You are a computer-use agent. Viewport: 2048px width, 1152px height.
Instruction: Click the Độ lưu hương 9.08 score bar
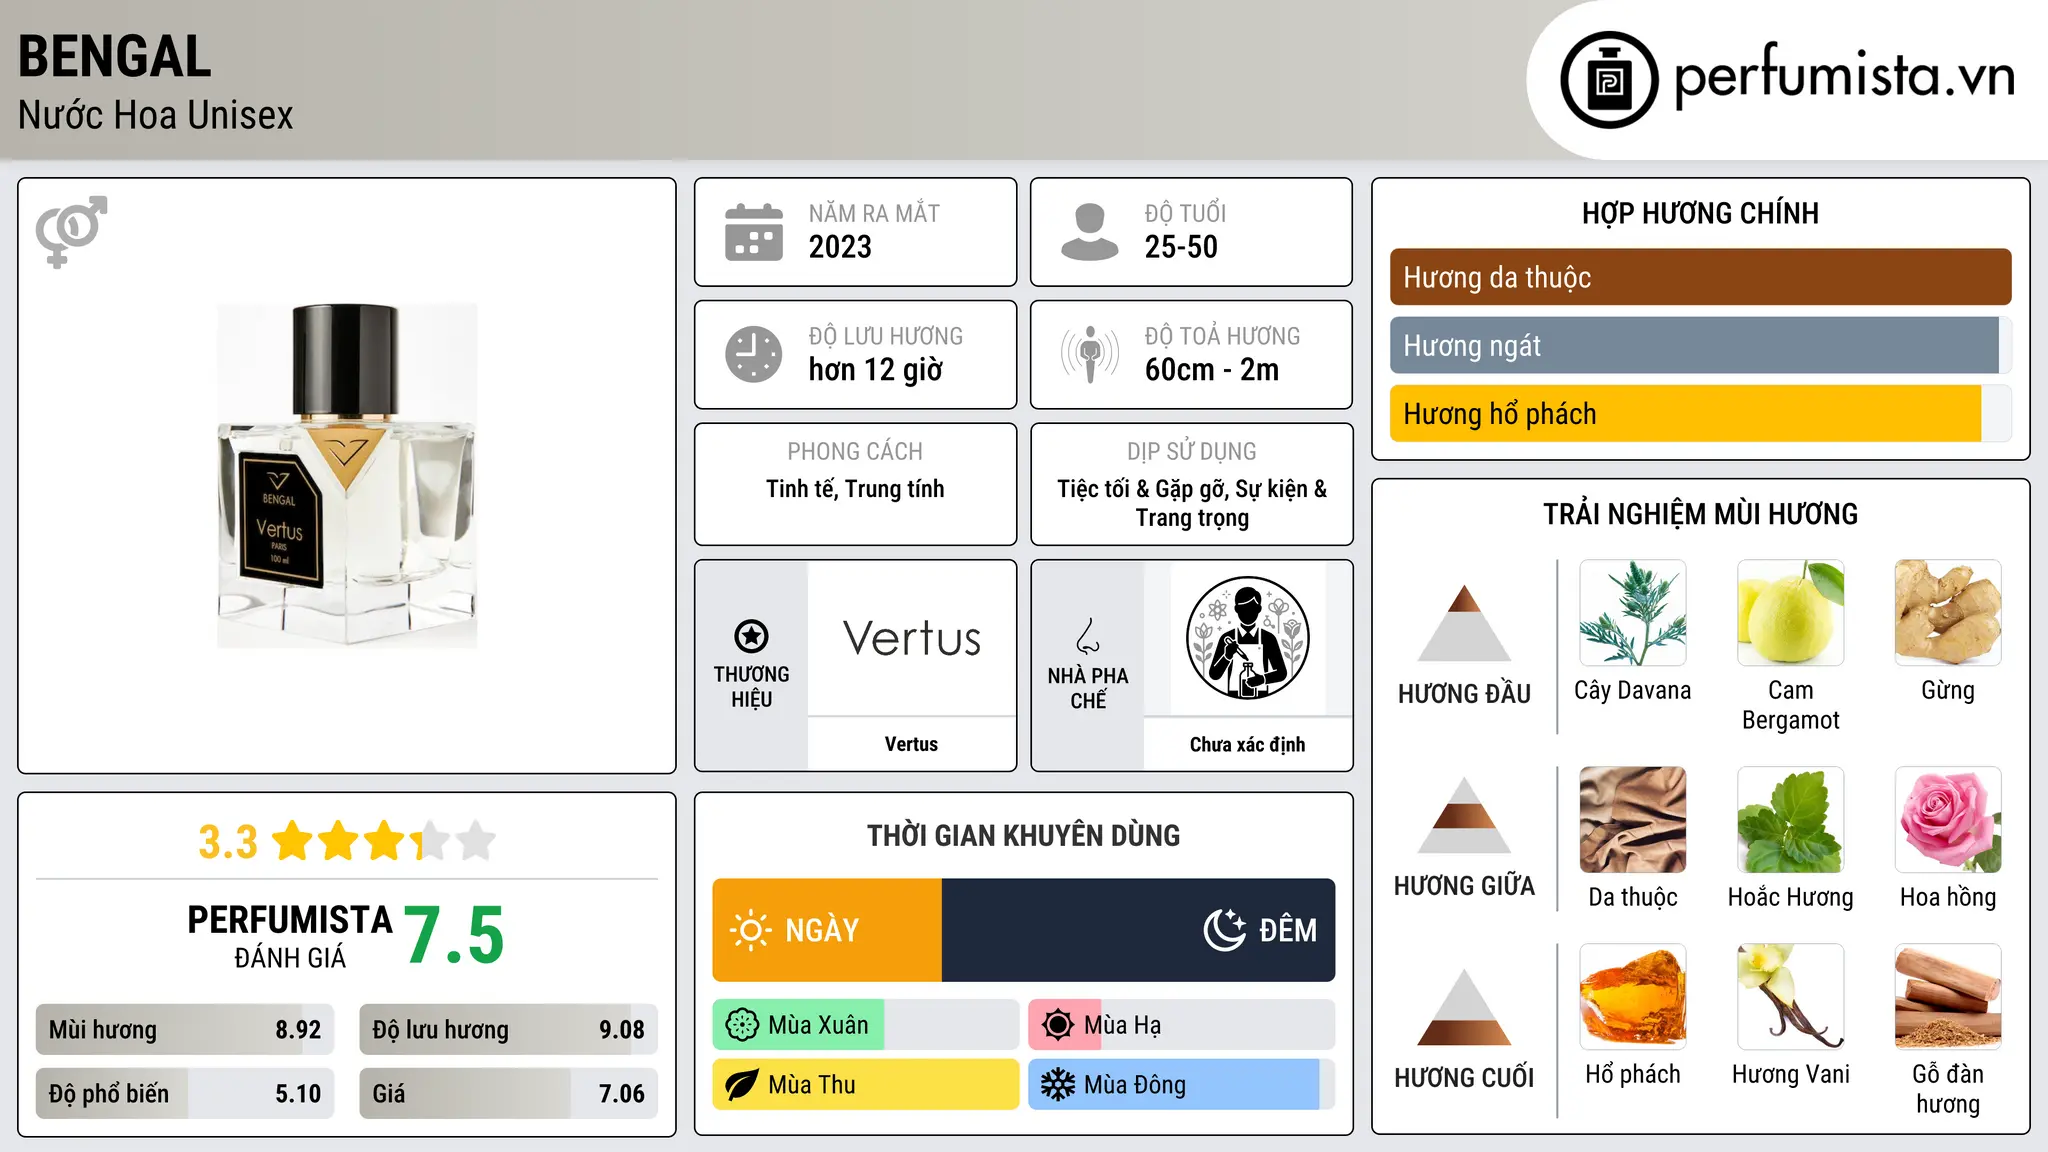pyautogui.click(x=508, y=1030)
